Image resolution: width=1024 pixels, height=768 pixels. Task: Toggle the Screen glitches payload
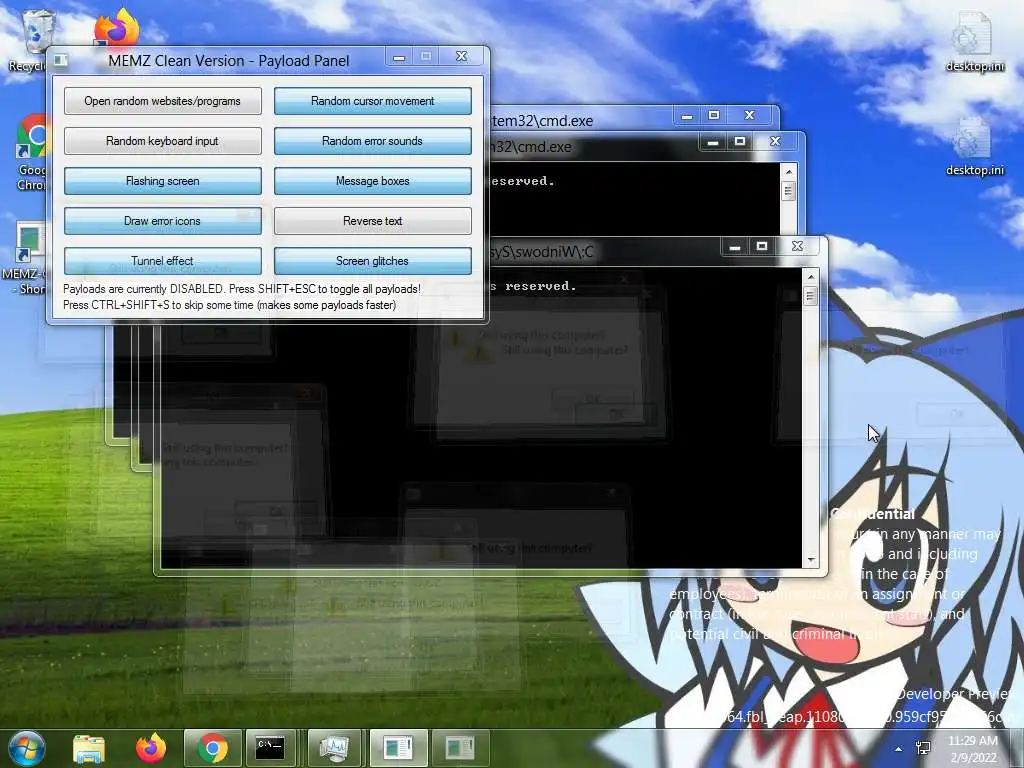[373, 261]
